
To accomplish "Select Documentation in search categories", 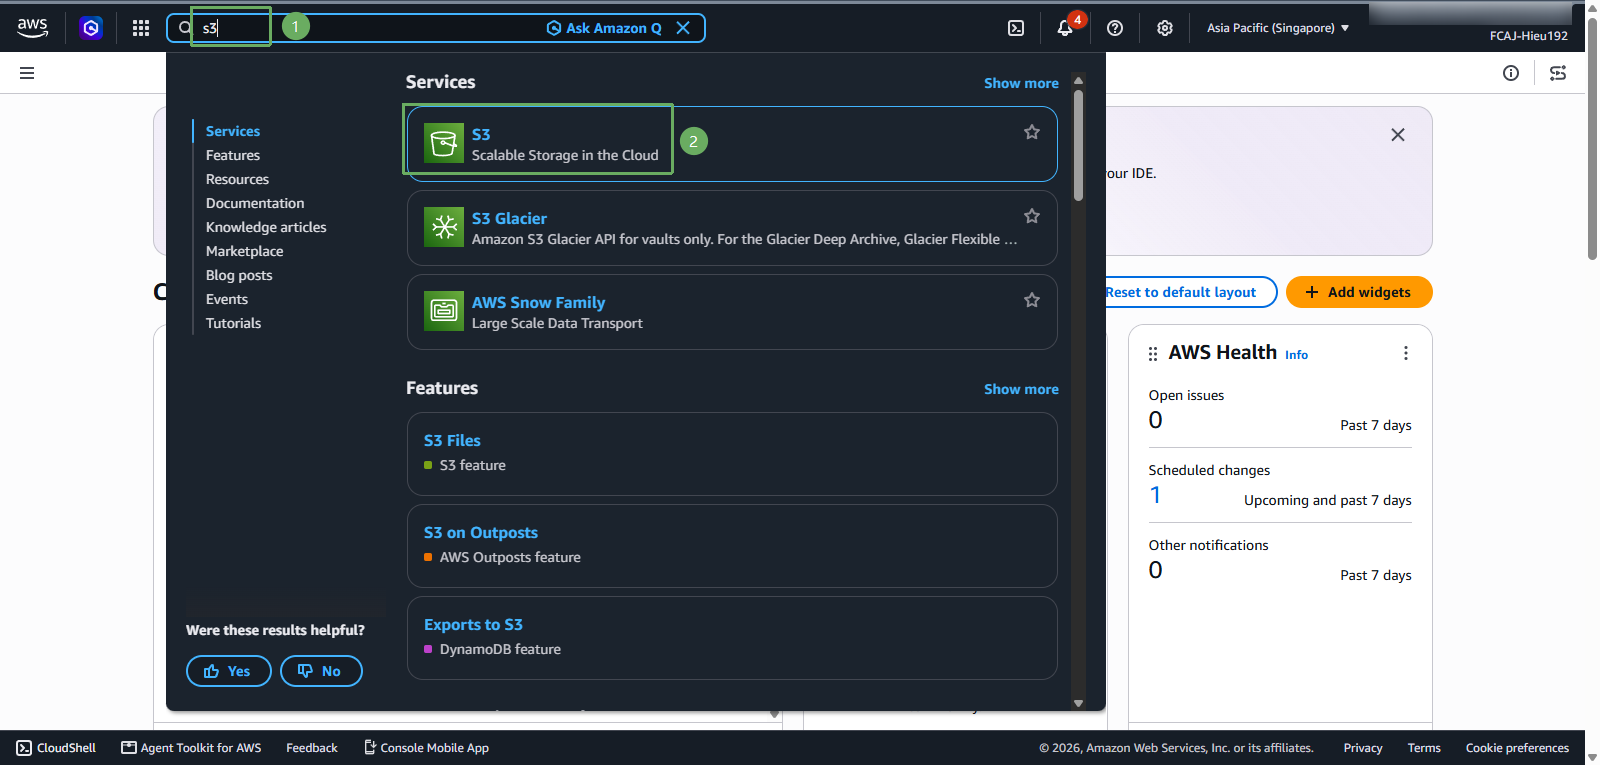I will click(255, 203).
